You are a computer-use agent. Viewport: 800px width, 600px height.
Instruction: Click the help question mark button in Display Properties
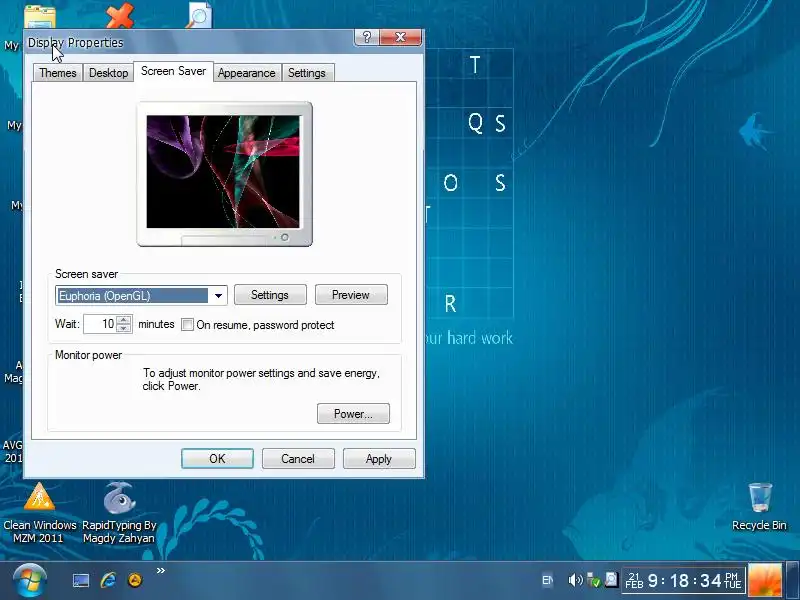tap(366, 37)
